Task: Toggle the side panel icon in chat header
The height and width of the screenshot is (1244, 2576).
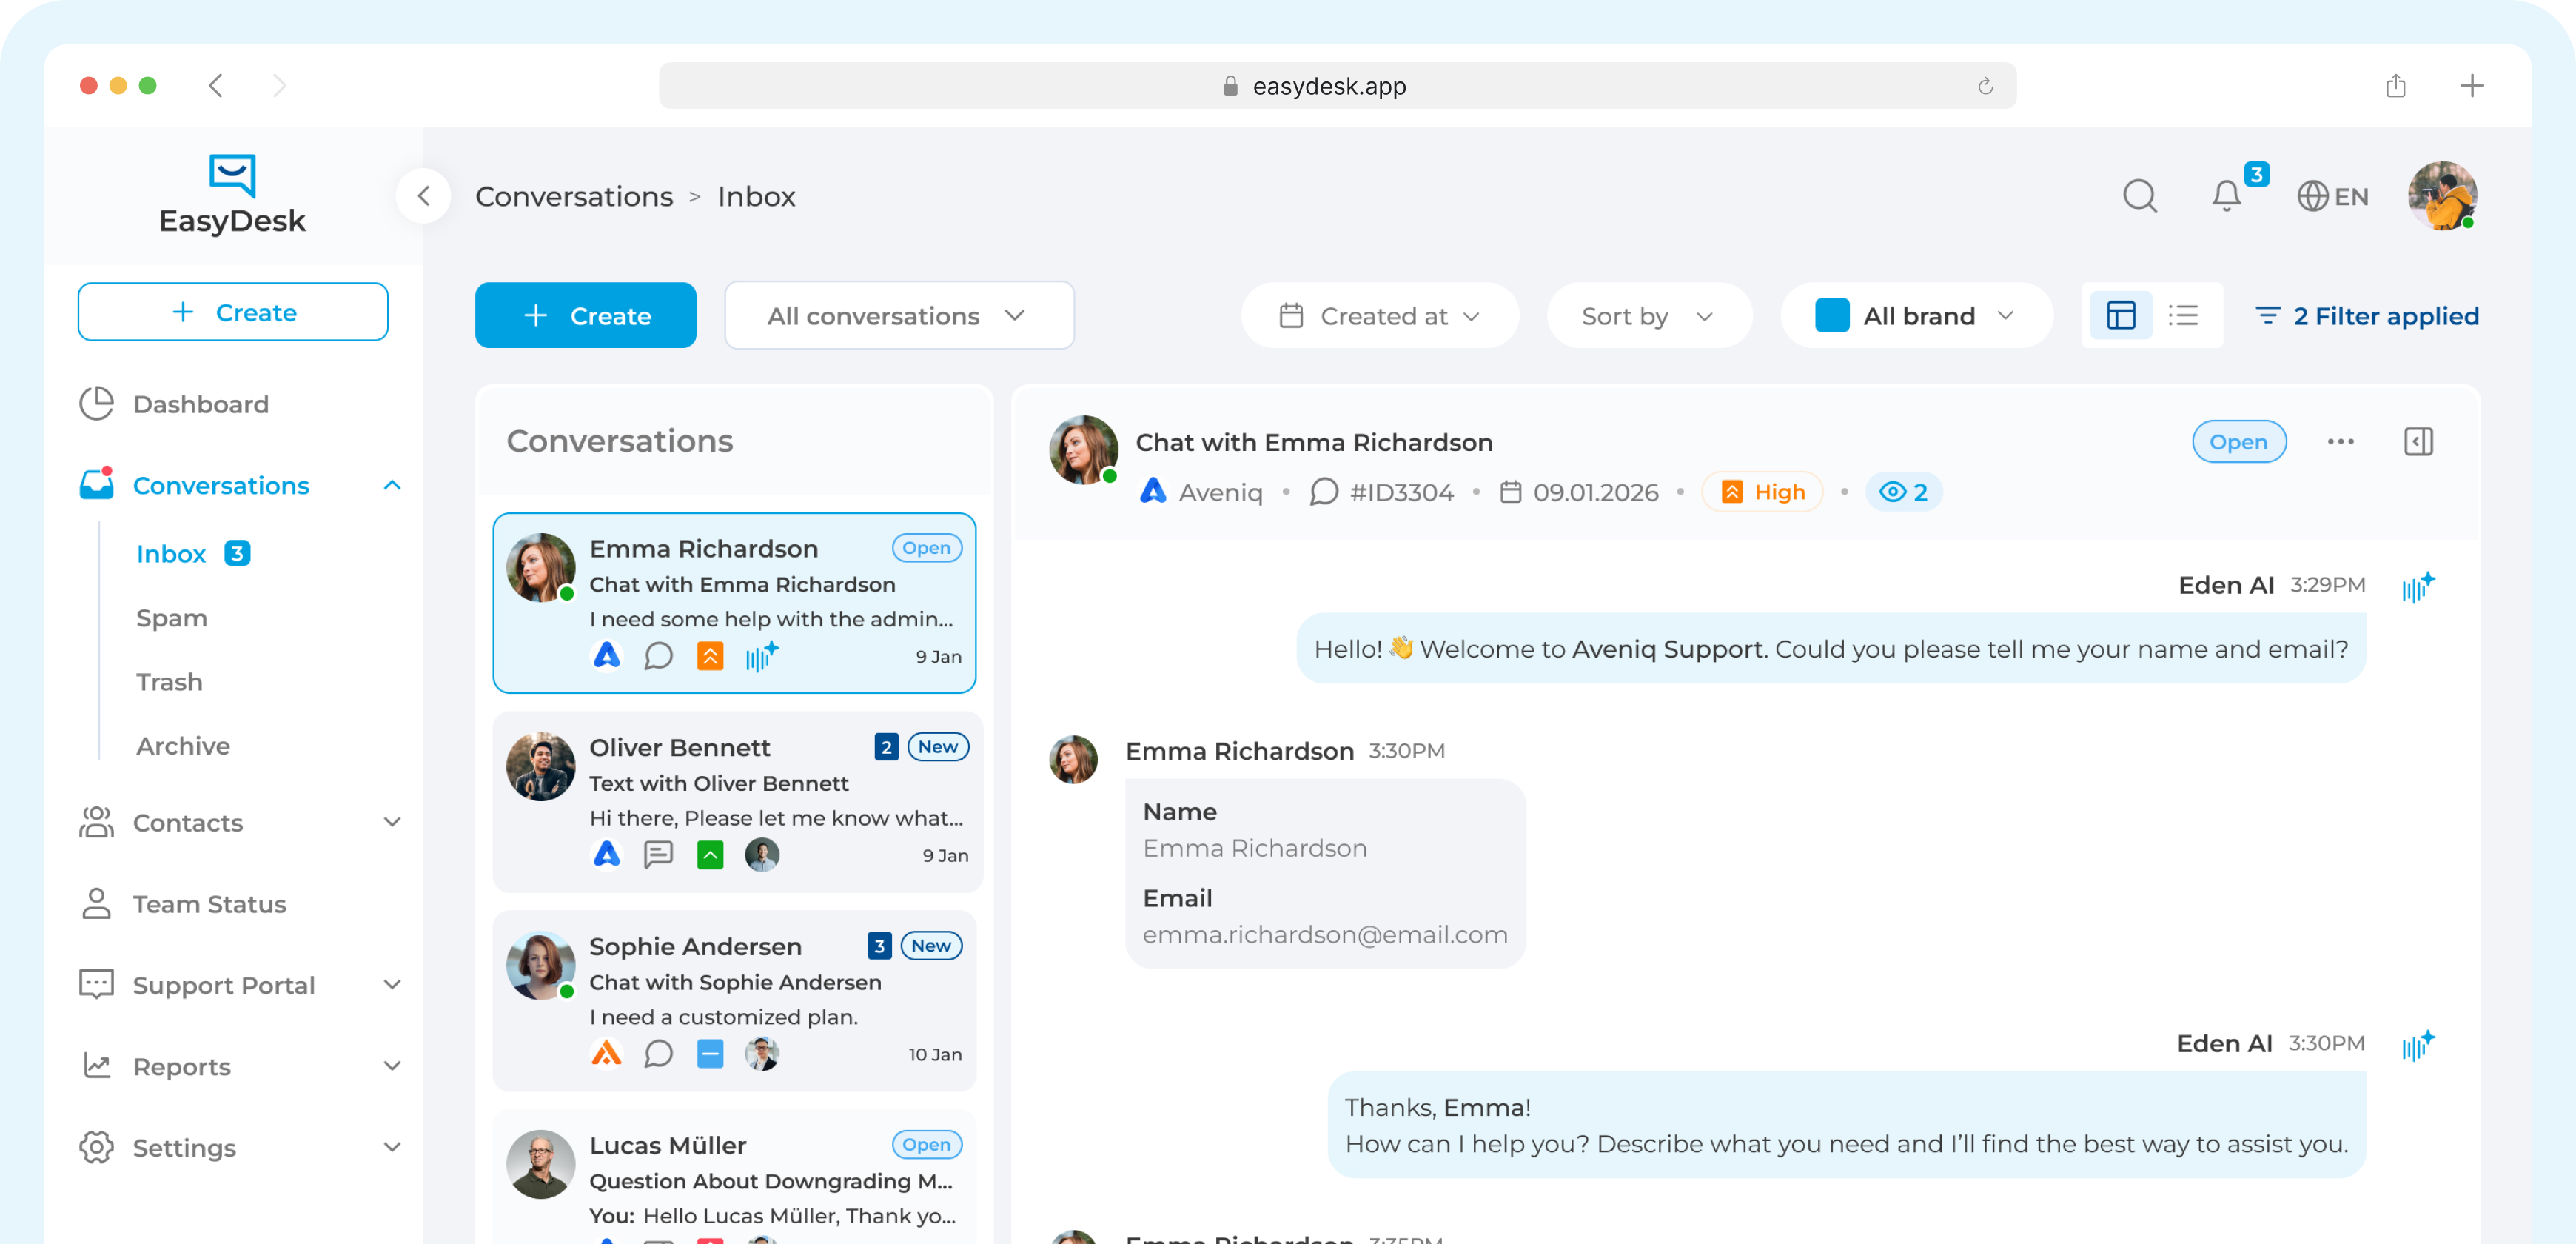Action: coord(2418,442)
